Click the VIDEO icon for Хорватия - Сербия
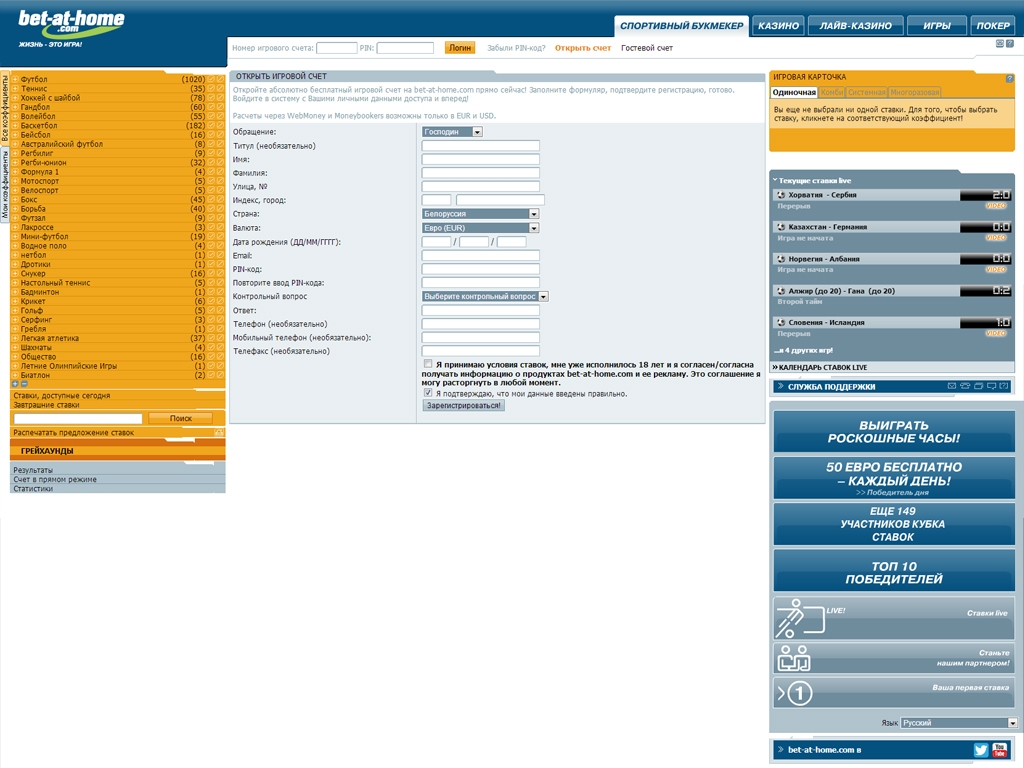Viewport: 1024px width, 768px height. coord(996,206)
